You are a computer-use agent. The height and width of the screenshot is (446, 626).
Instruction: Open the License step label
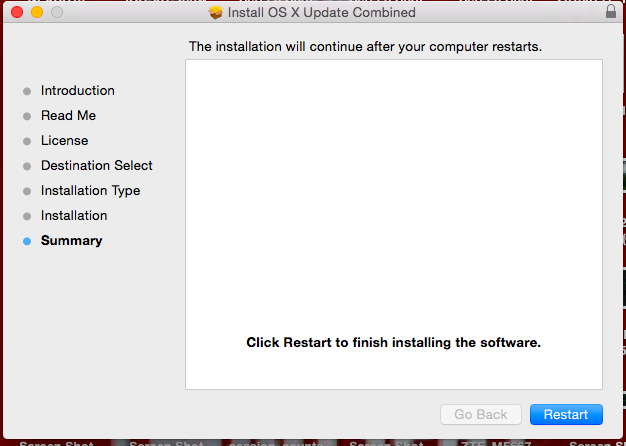64,141
